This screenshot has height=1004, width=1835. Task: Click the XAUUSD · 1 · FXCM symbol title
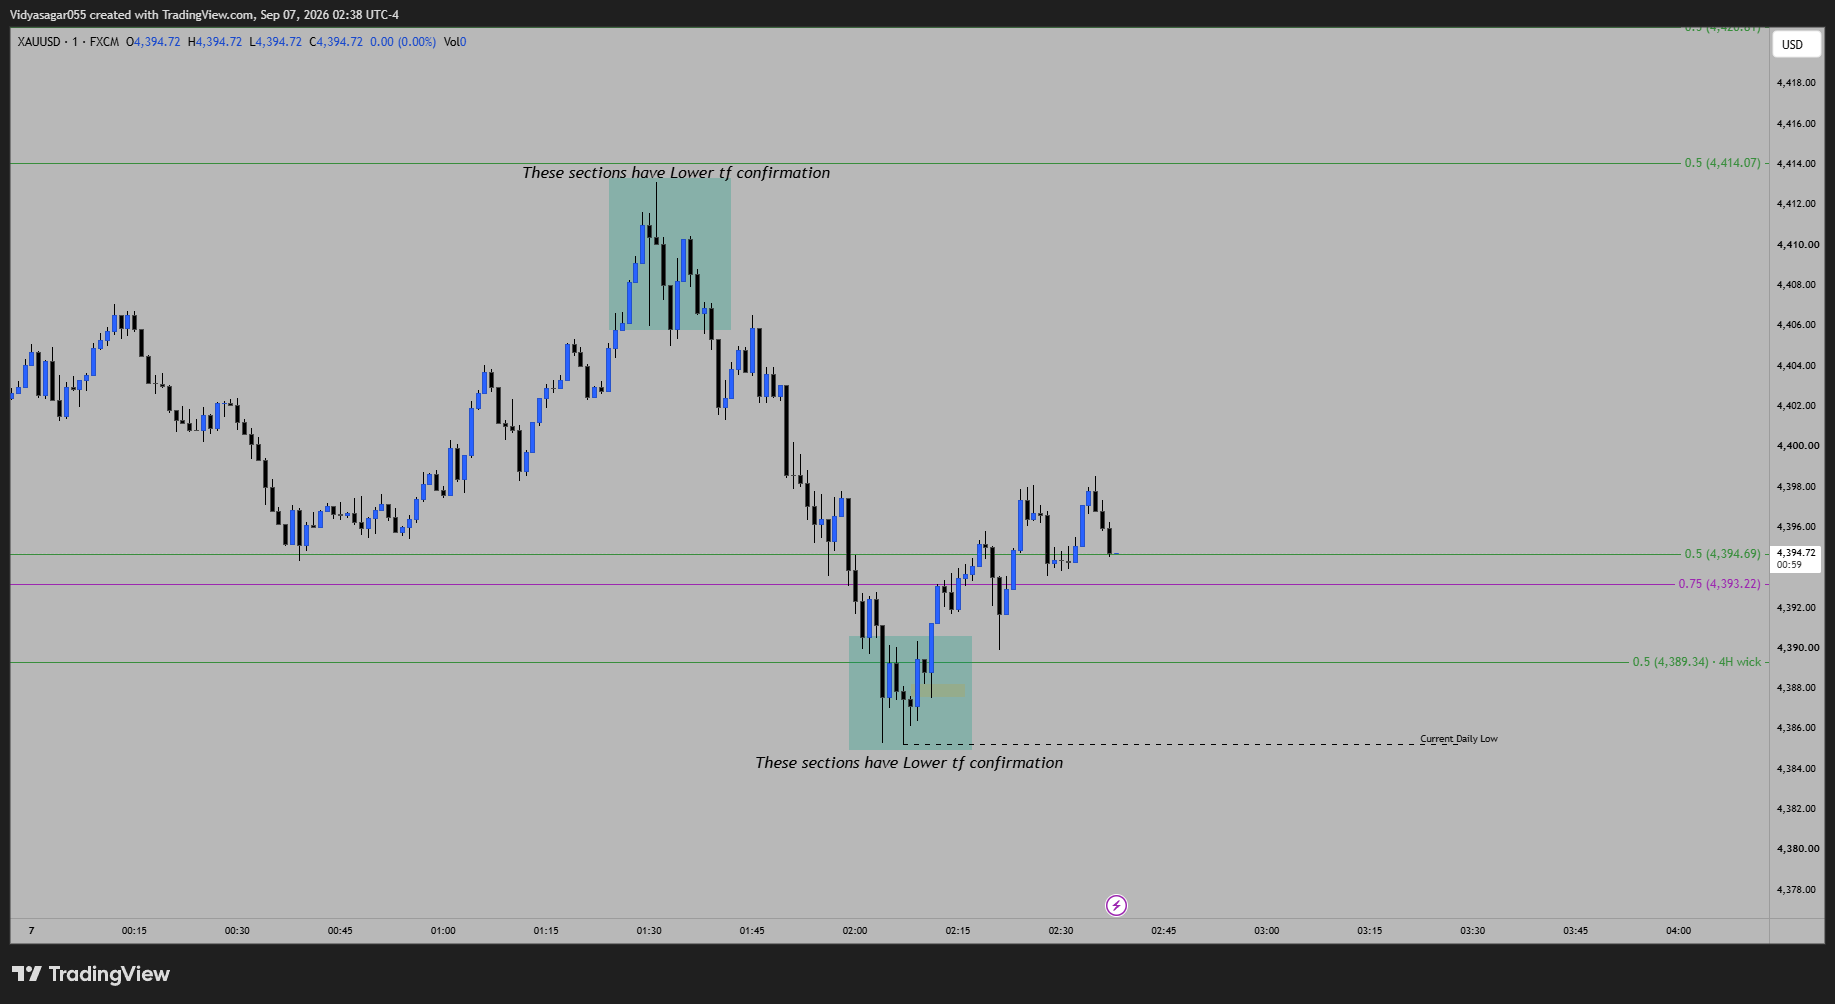(68, 42)
